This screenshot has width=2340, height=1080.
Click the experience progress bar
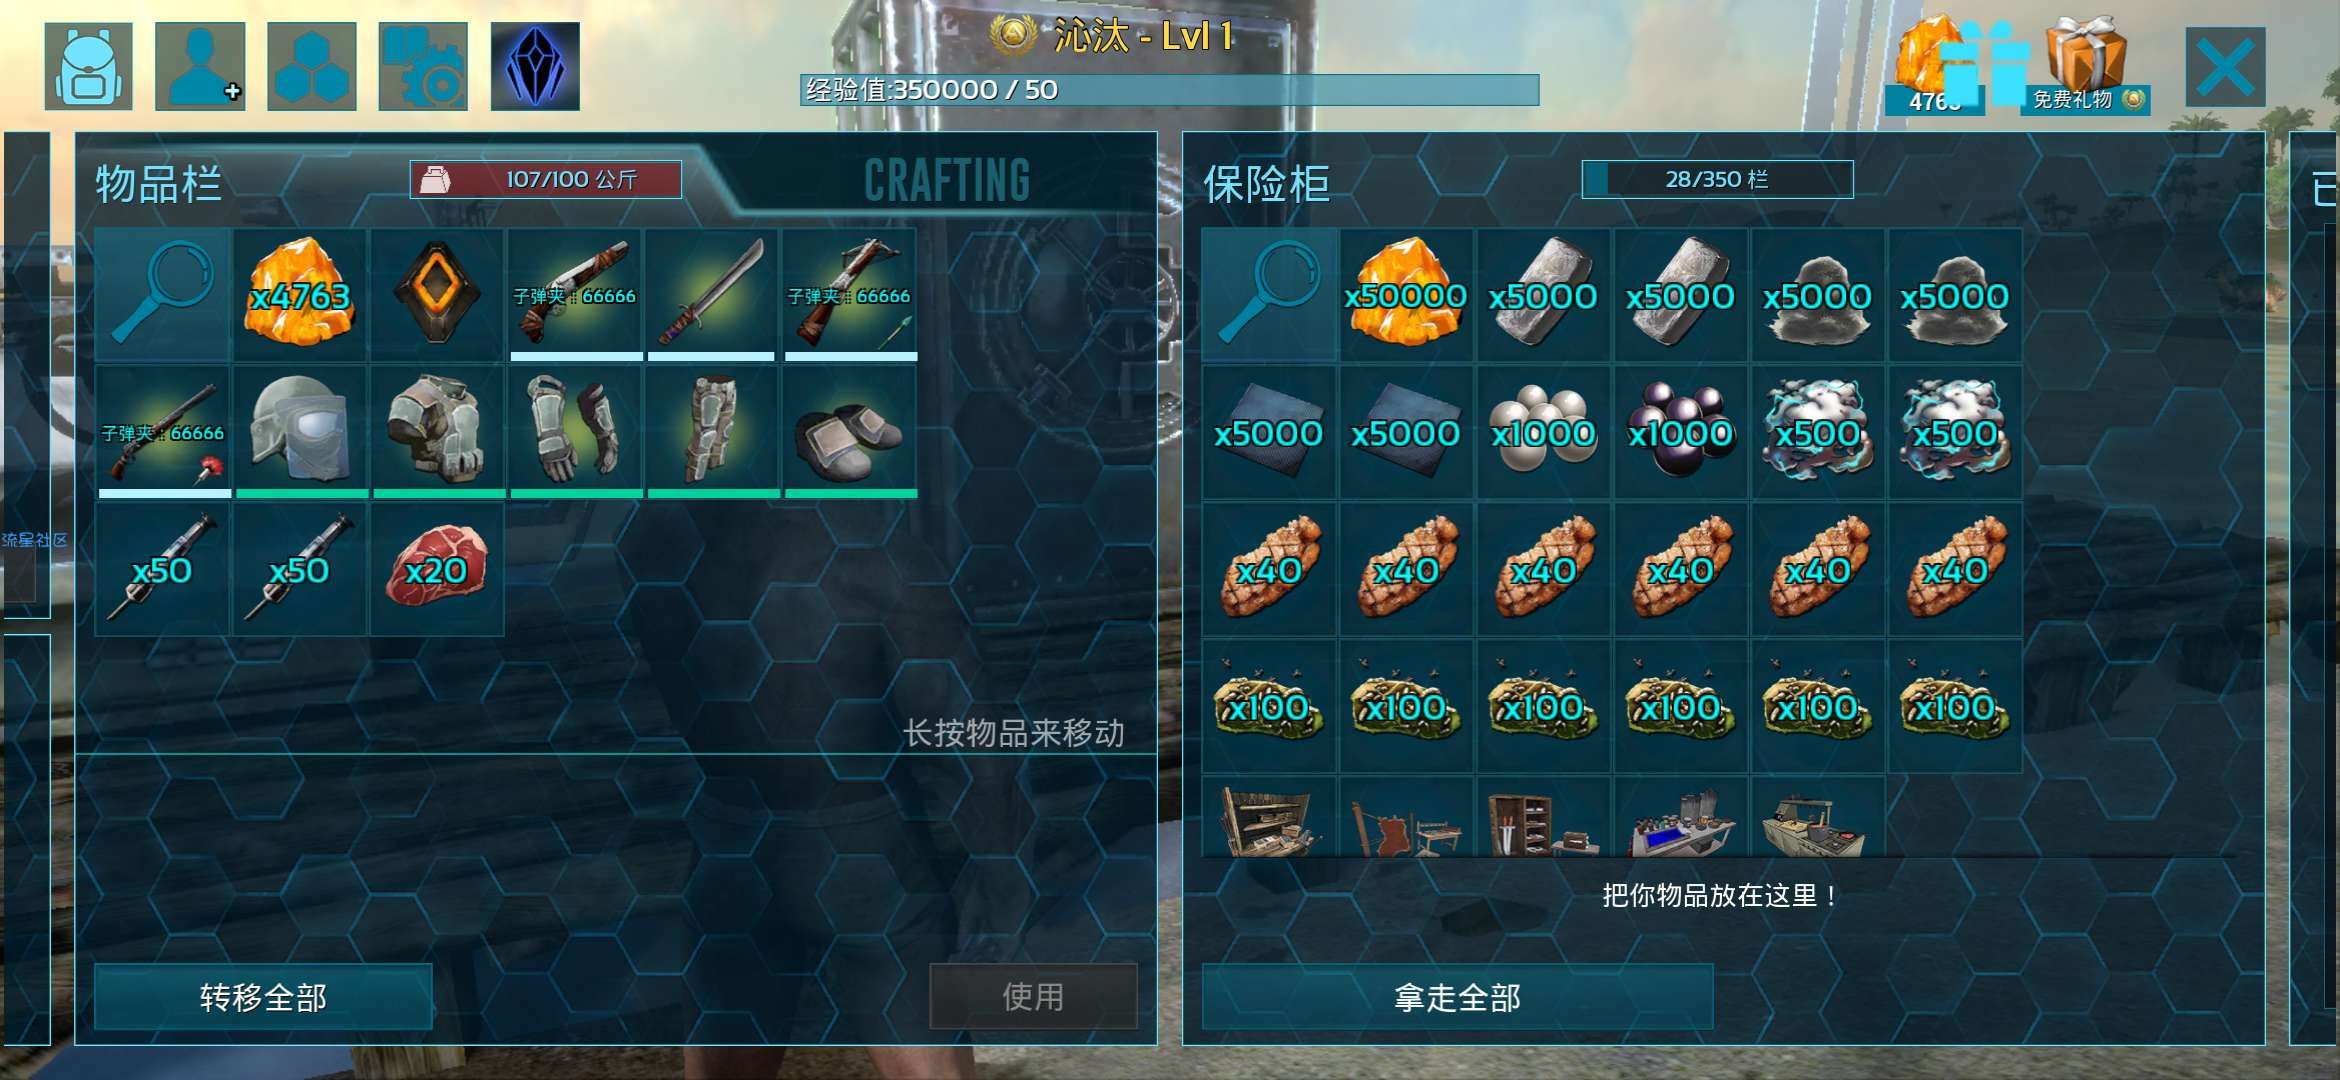point(1169,90)
